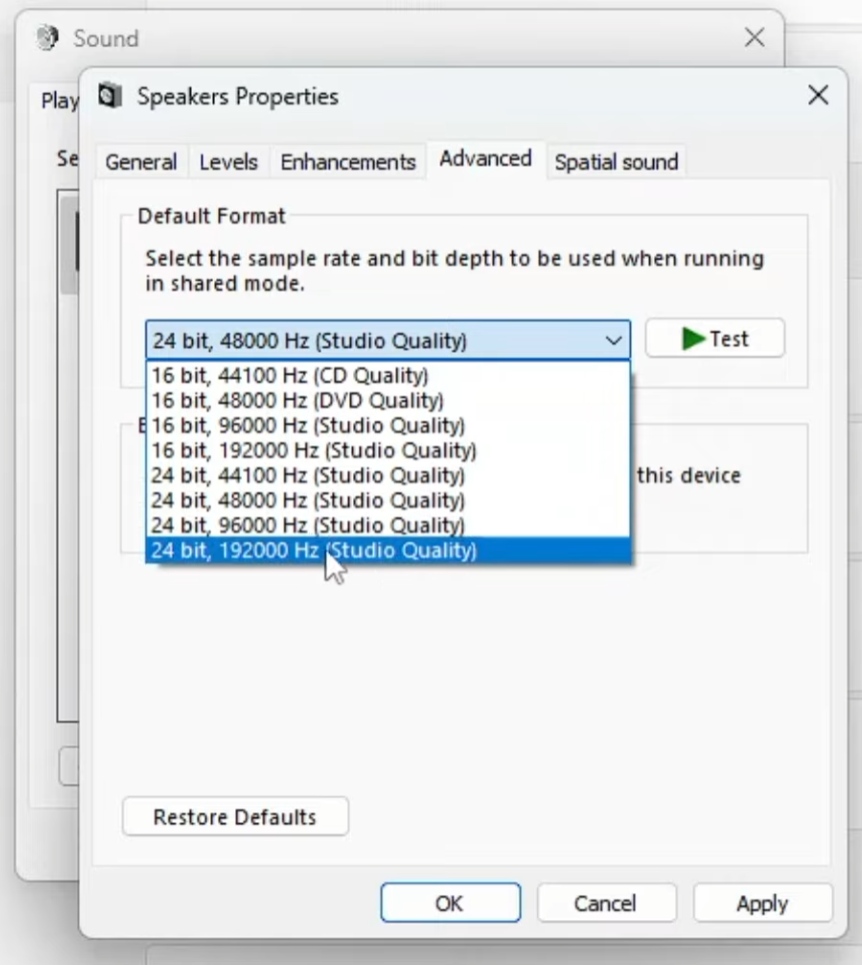Confirm settings with the OK button
Viewport: 862px width, 965px height.
pyautogui.click(x=450, y=903)
